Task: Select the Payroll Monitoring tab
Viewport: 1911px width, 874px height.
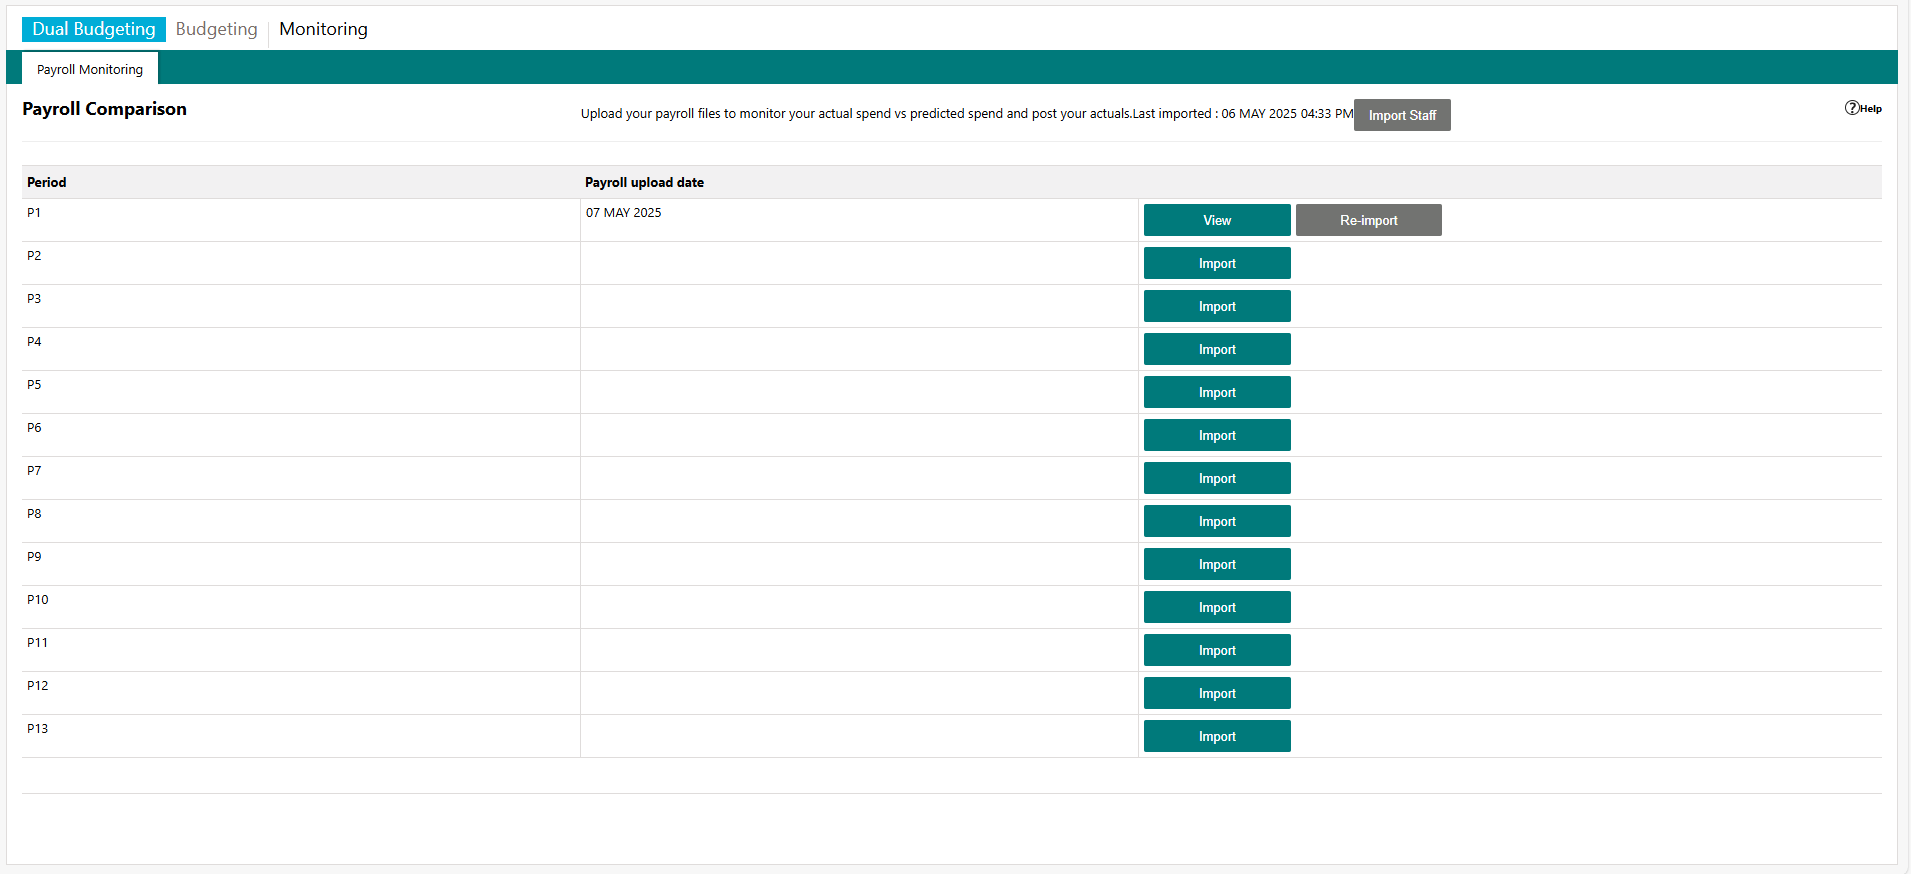Action: click(90, 69)
